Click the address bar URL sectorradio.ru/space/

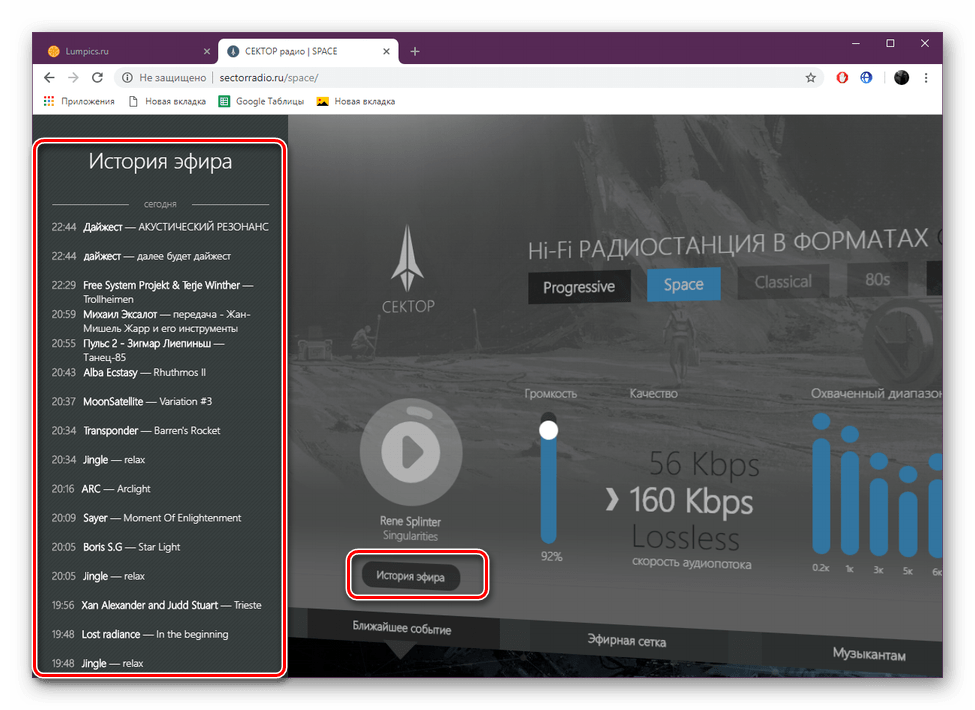[269, 78]
